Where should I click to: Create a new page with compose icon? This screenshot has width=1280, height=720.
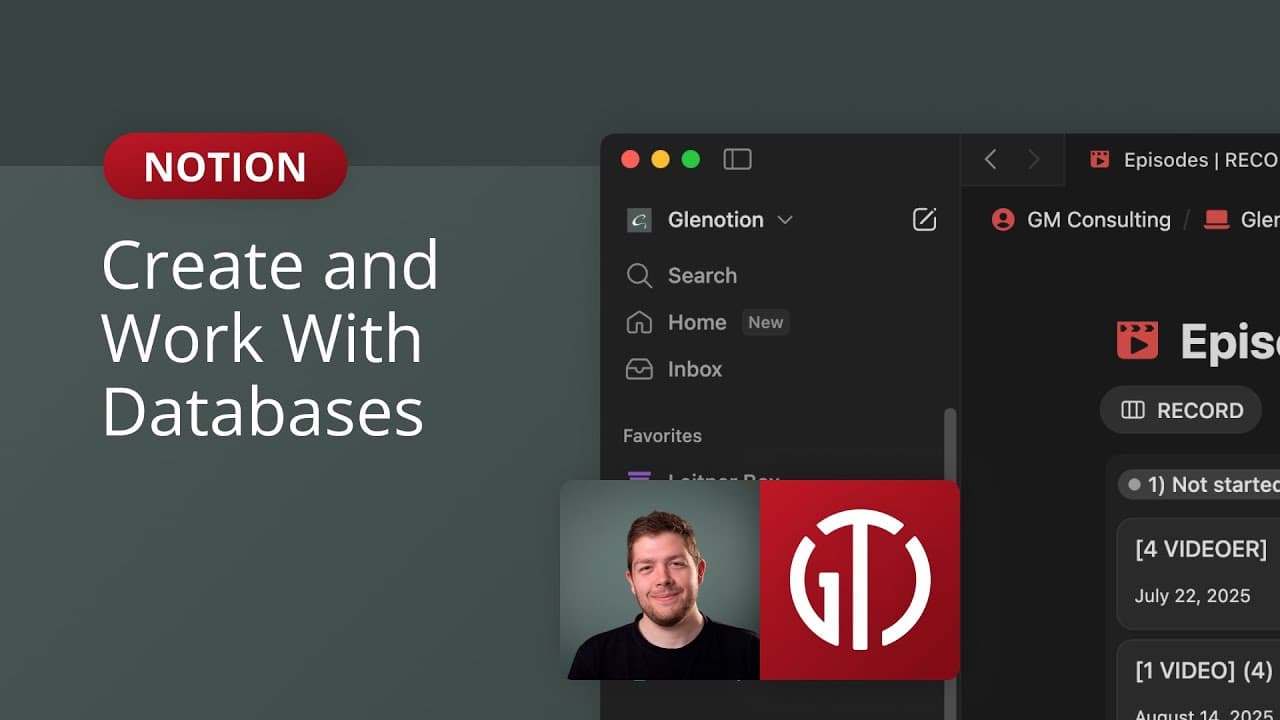[x=924, y=219]
